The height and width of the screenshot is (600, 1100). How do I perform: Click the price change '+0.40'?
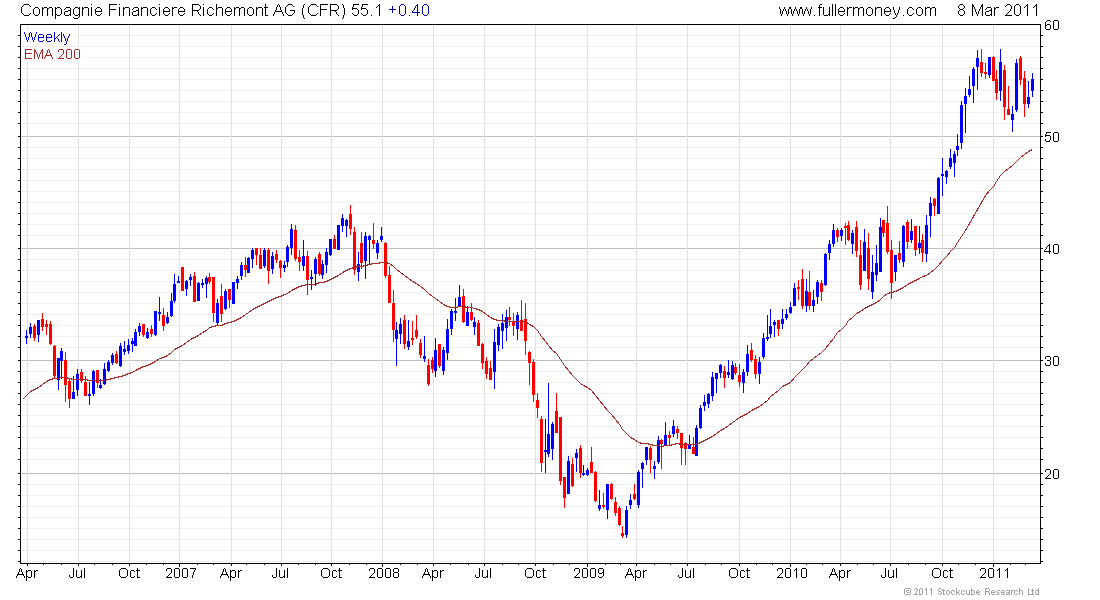(x=409, y=11)
